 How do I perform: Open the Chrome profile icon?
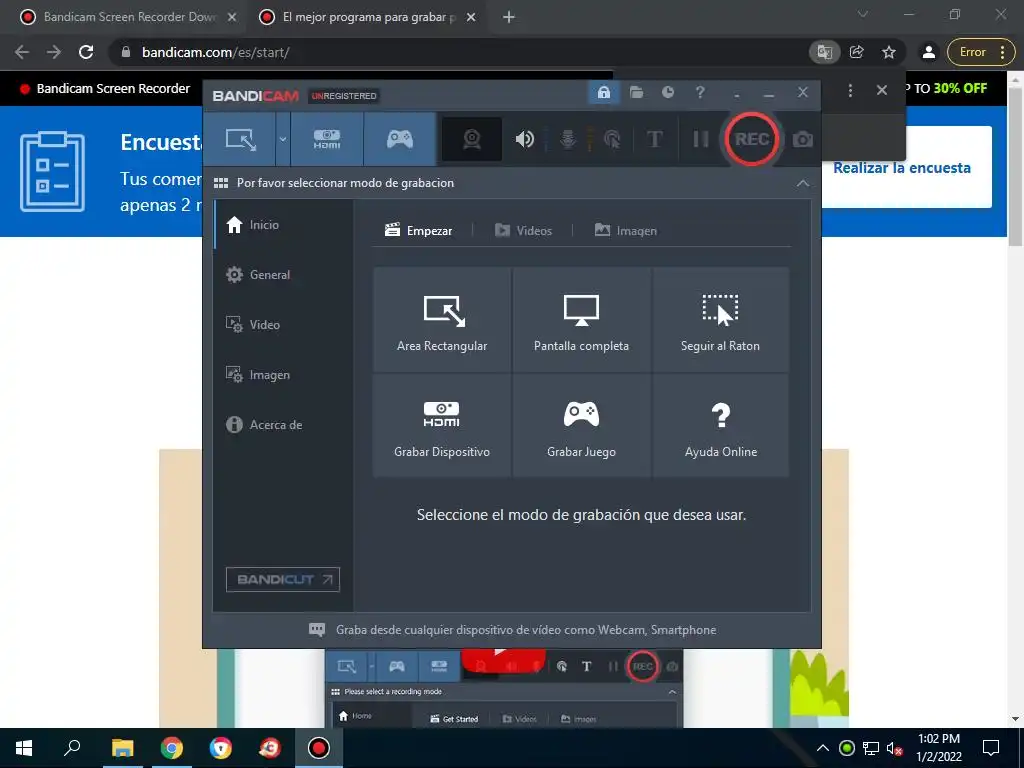pos(928,52)
